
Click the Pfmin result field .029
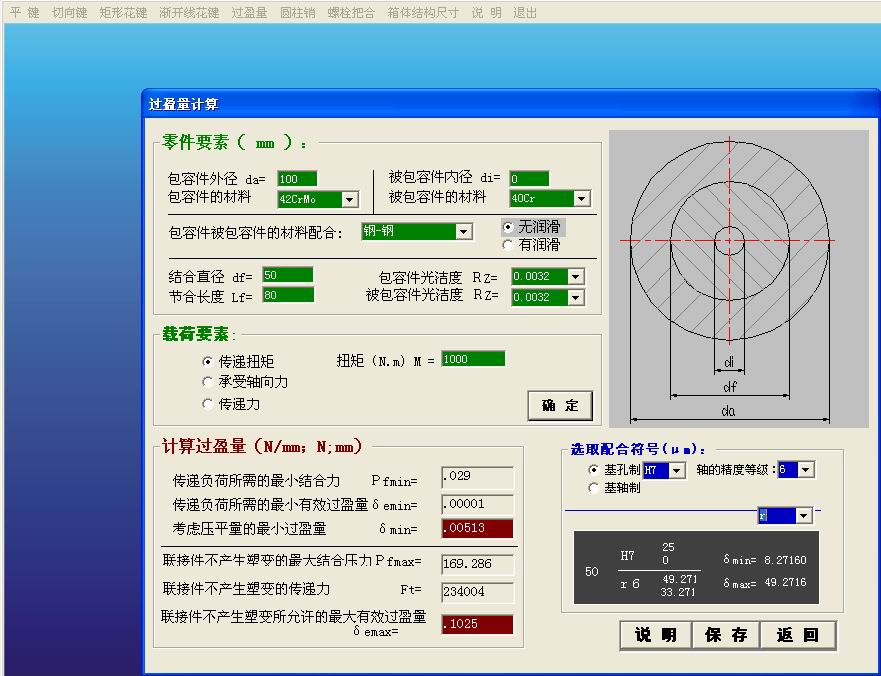478,477
